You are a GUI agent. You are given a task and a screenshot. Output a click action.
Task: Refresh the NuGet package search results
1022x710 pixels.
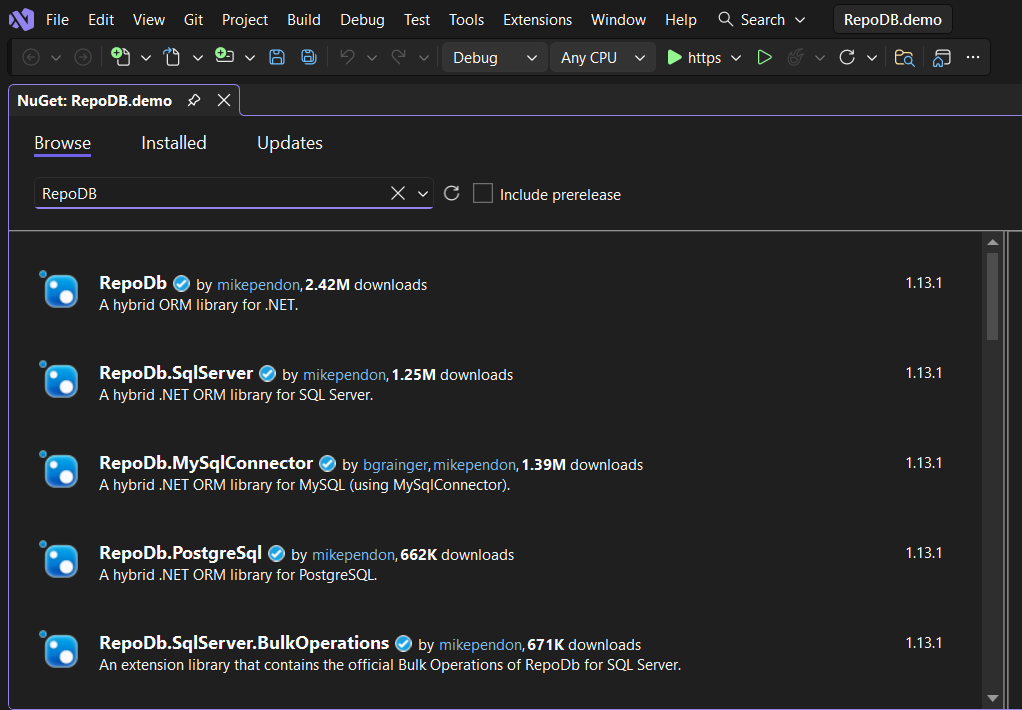[452, 193]
